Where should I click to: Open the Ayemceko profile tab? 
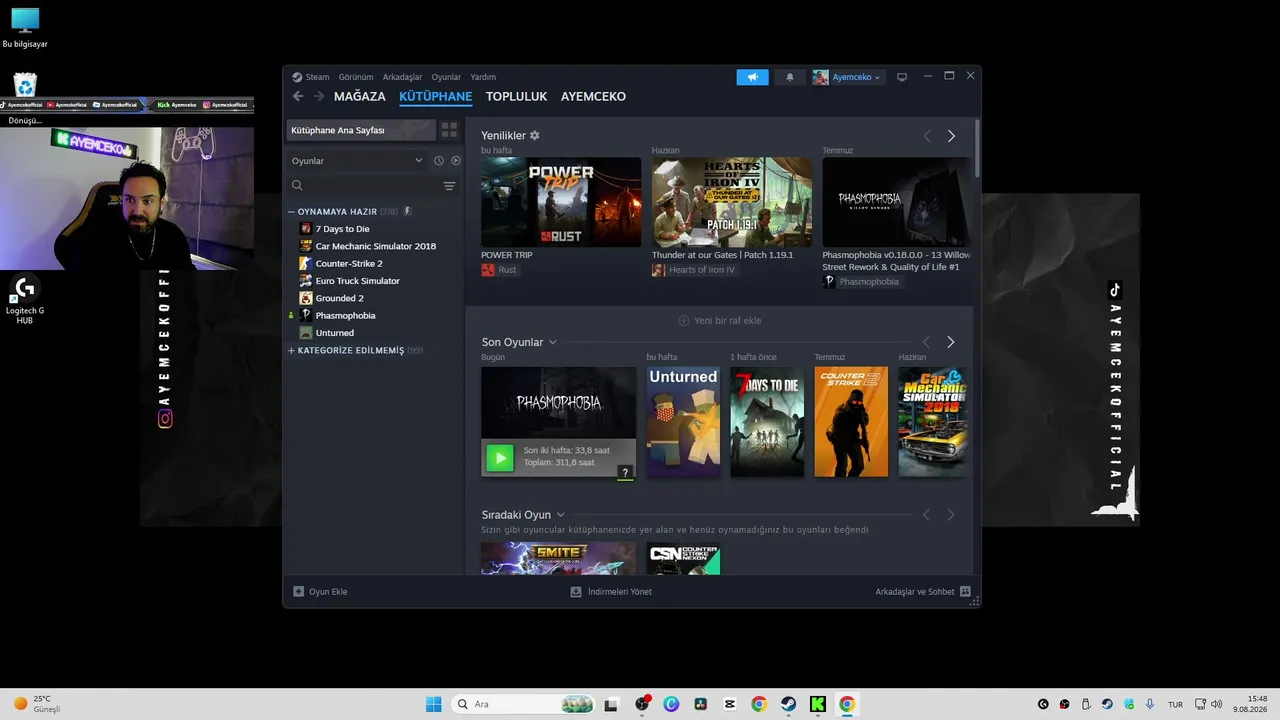click(593, 97)
